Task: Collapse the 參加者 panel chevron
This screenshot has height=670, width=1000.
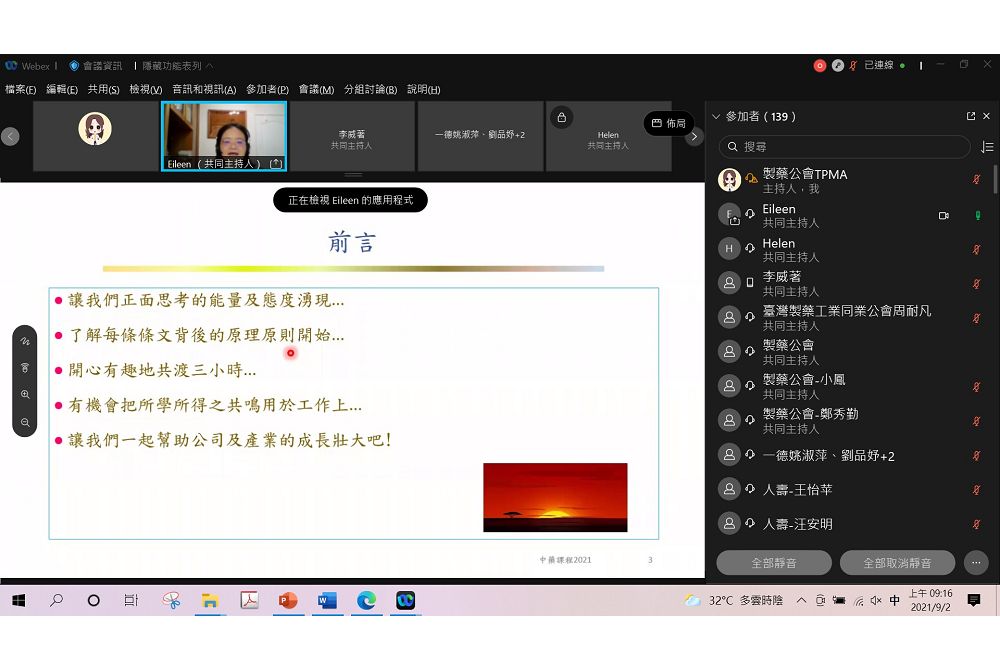Action: [x=715, y=116]
